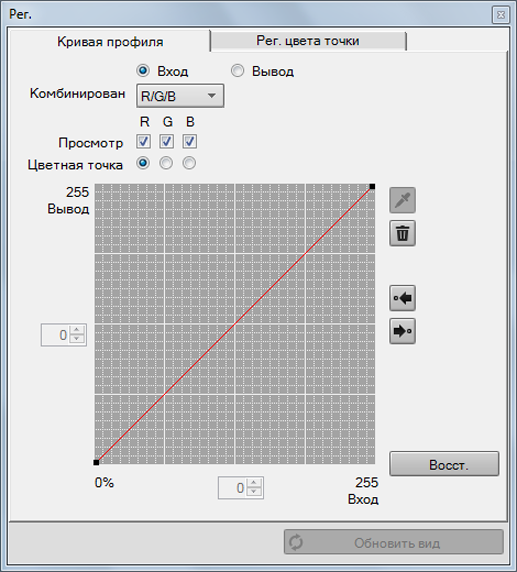Click the output value input field beside graph
The height and width of the screenshot is (572, 517).
pos(55,335)
